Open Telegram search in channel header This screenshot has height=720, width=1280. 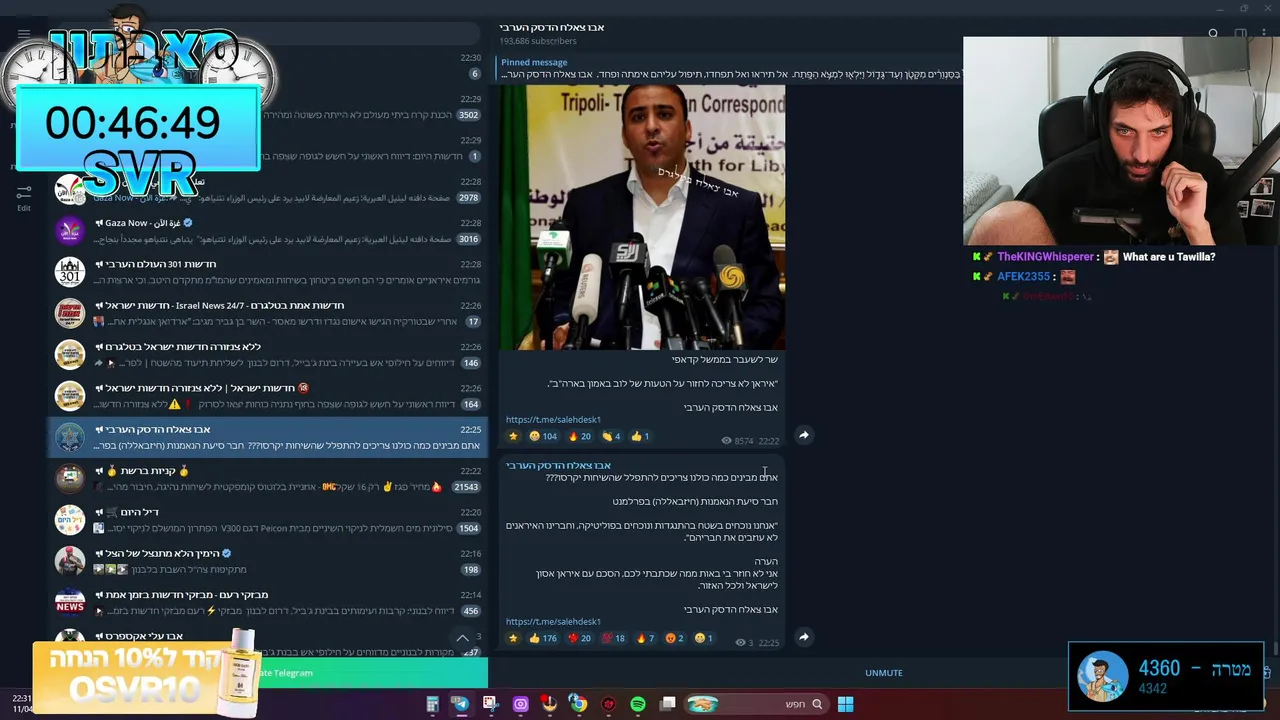[x=1213, y=34]
